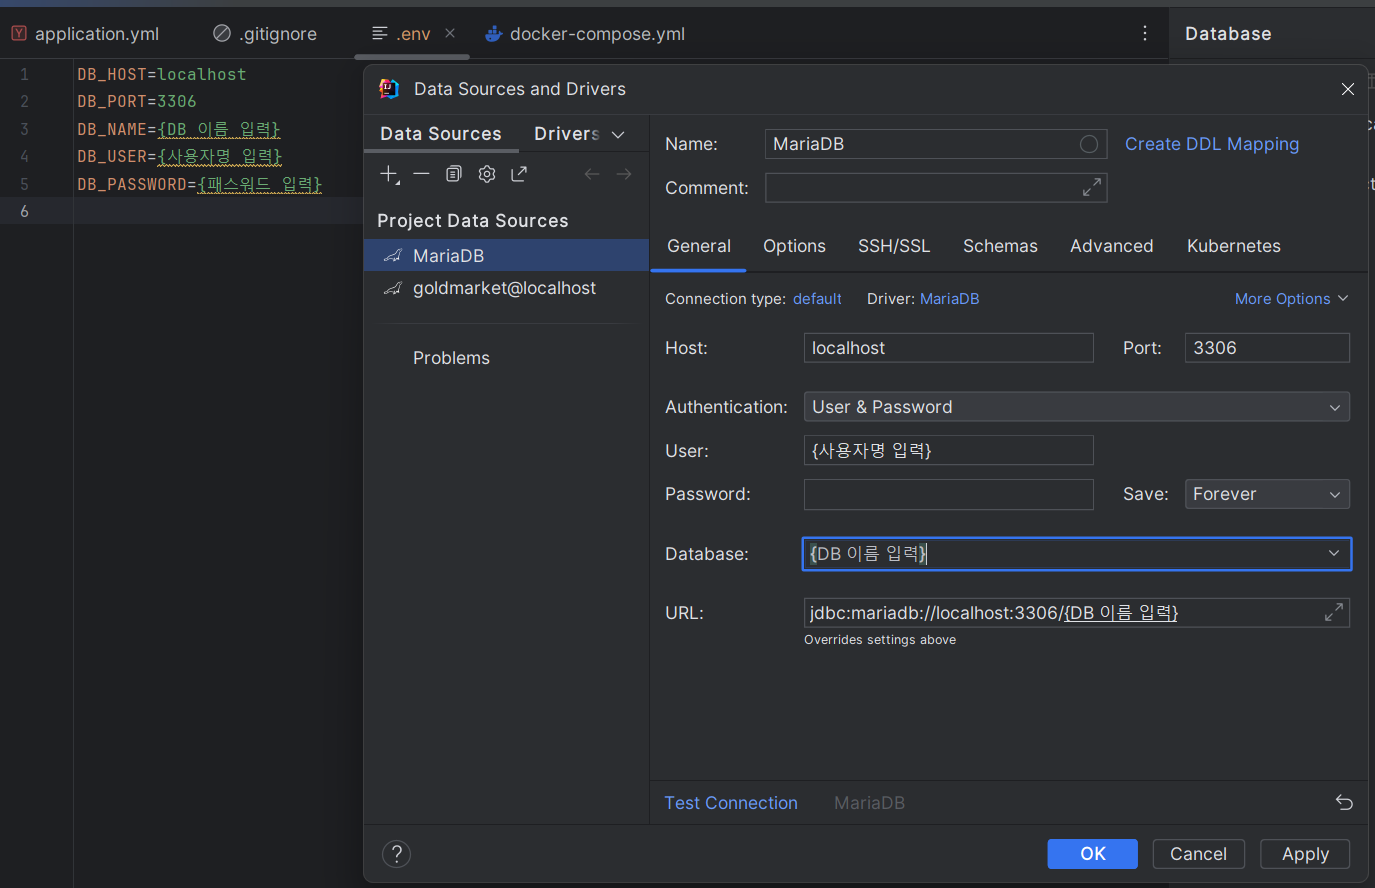Screen dimensions: 1375x888
Task: Switch to the Drivers tab
Action: pyautogui.click(x=567, y=134)
